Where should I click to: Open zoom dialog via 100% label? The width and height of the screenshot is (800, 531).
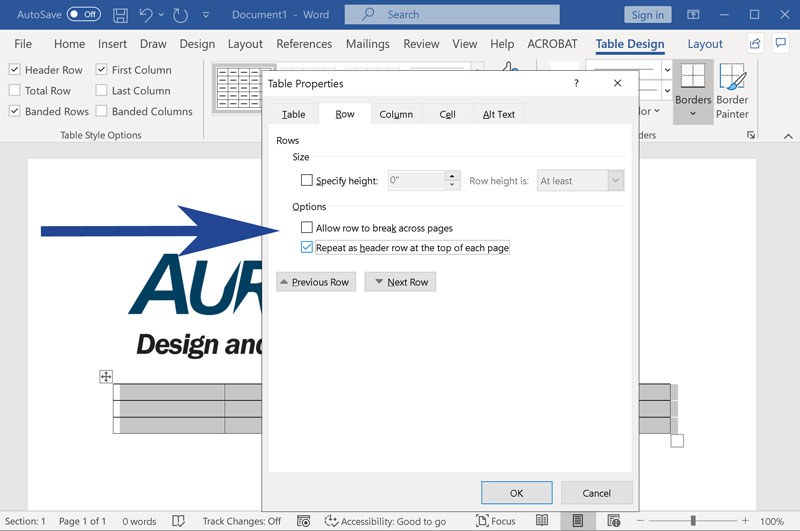coord(772,521)
